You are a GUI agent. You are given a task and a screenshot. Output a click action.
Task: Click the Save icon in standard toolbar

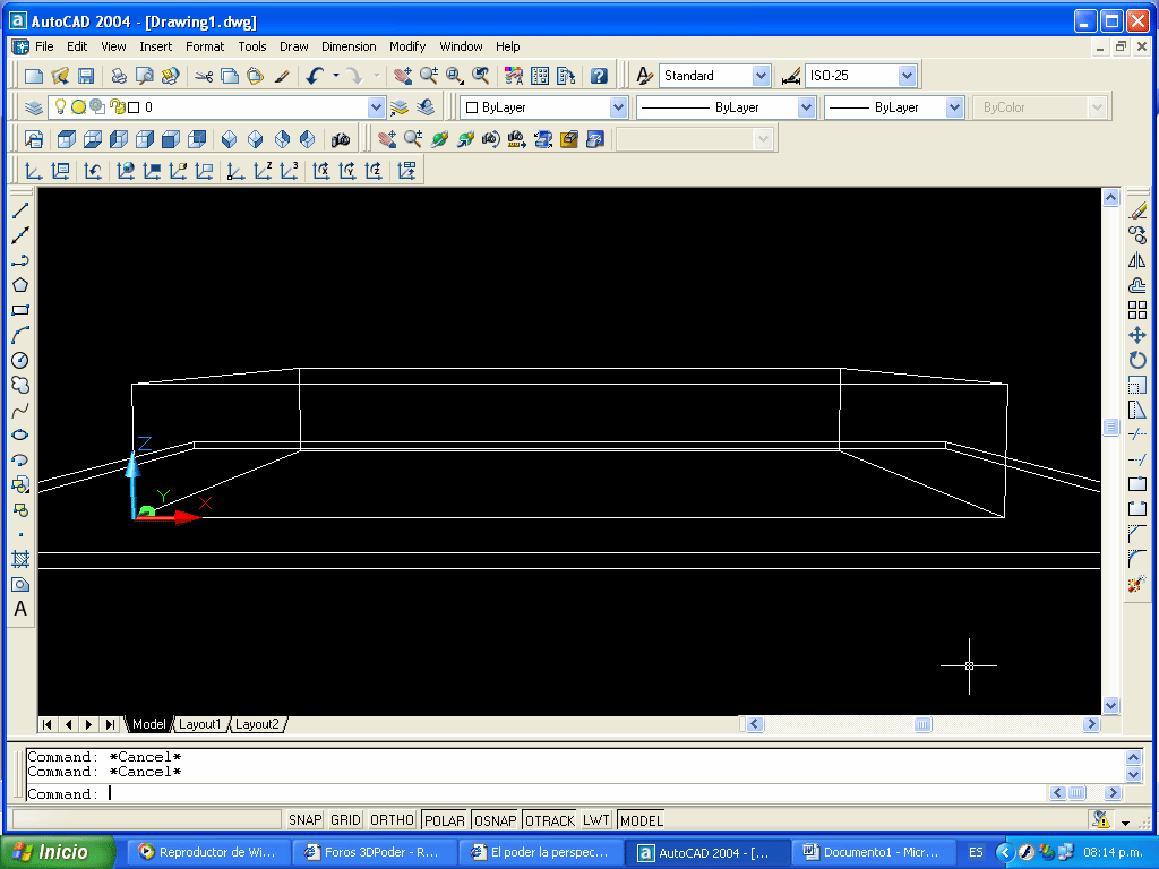[x=86, y=75]
